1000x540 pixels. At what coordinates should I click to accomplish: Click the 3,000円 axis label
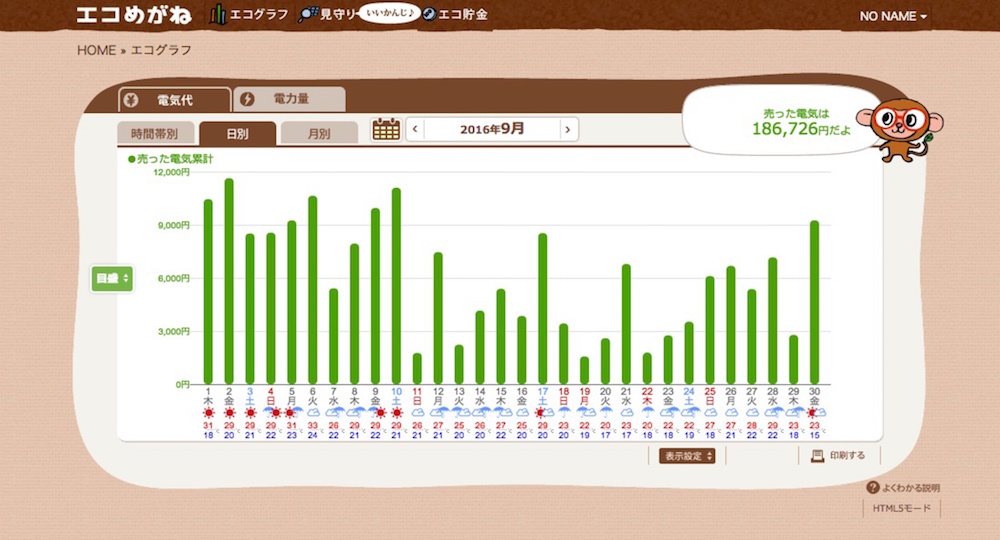(173, 332)
